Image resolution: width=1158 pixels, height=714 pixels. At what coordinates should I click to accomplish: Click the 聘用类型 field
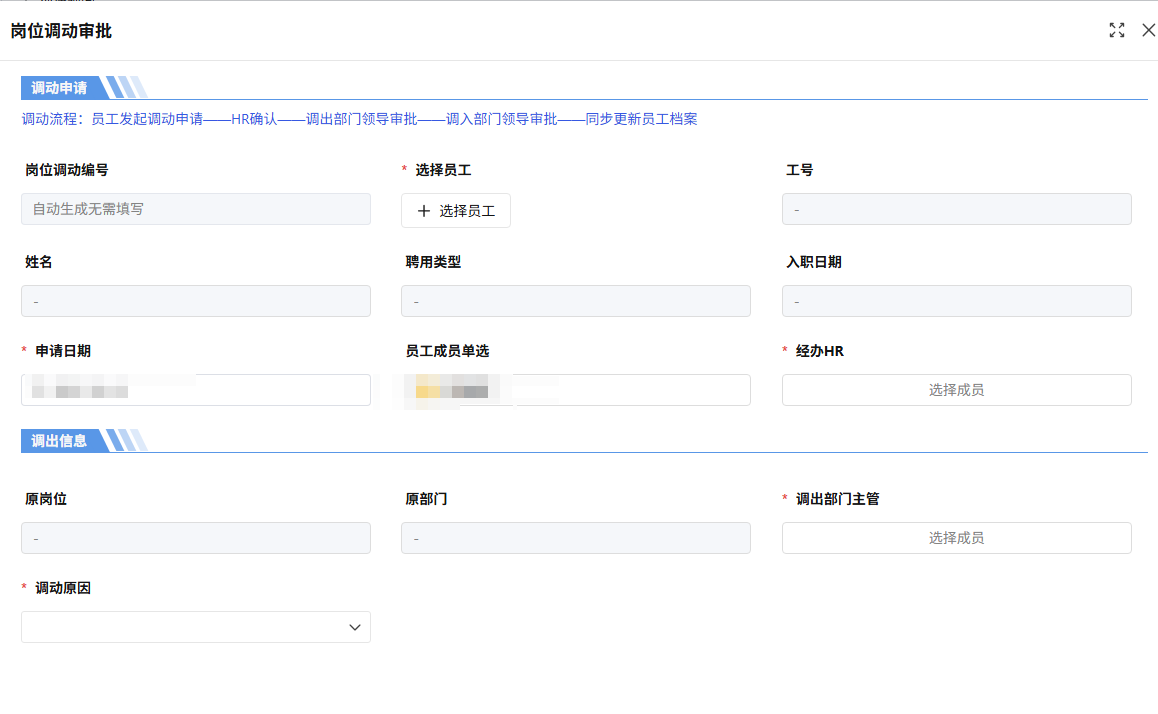576,300
